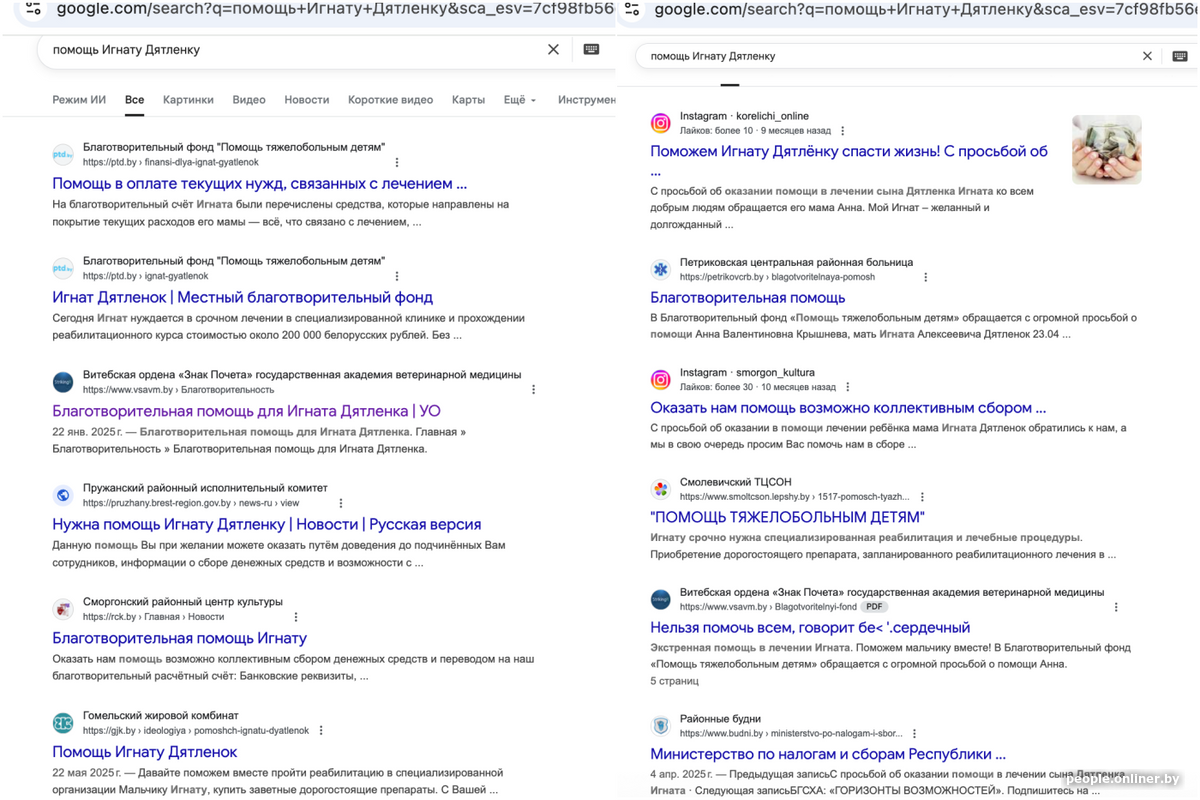The height and width of the screenshot is (800, 1200).
Task: Open options dots for vsavm.by Благотворительность result
Action: [x=533, y=389]
